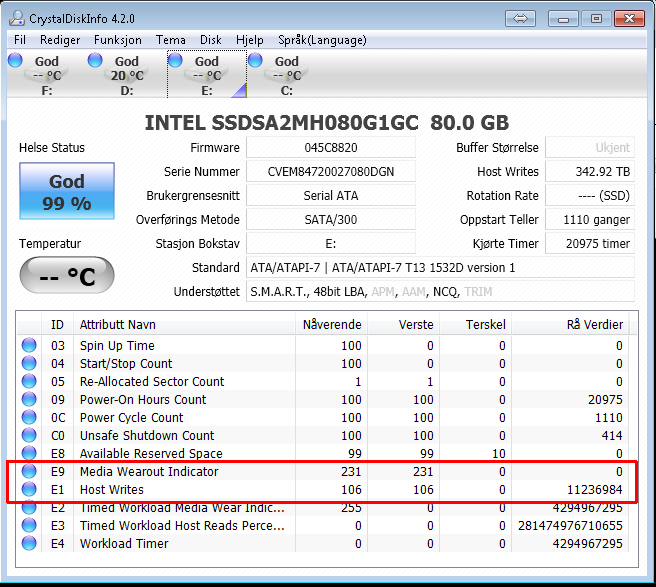Click the Temperatur label
The height and width of the screenshot is (587, 656).
coord(50,244)
